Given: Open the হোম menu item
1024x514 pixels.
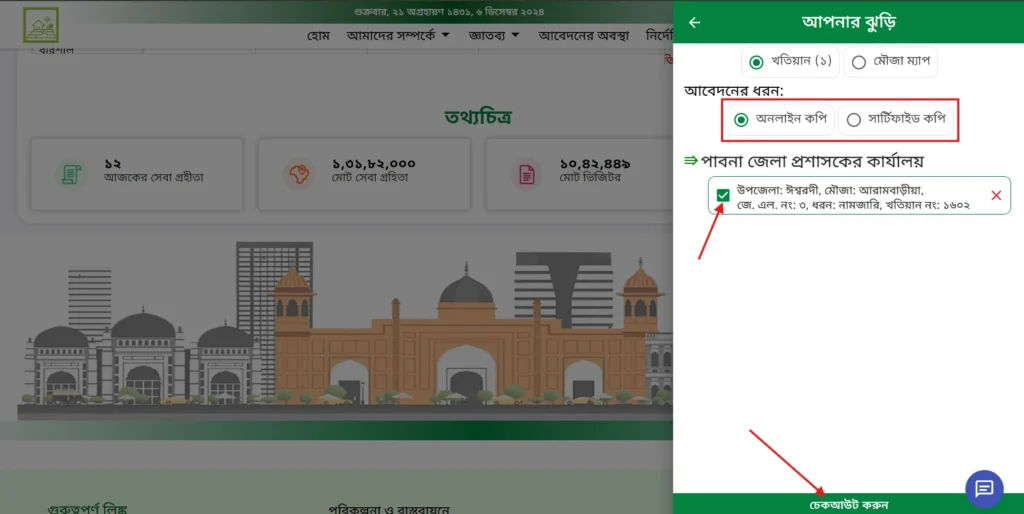Looking at the screenshot, I should click(319, 36).
